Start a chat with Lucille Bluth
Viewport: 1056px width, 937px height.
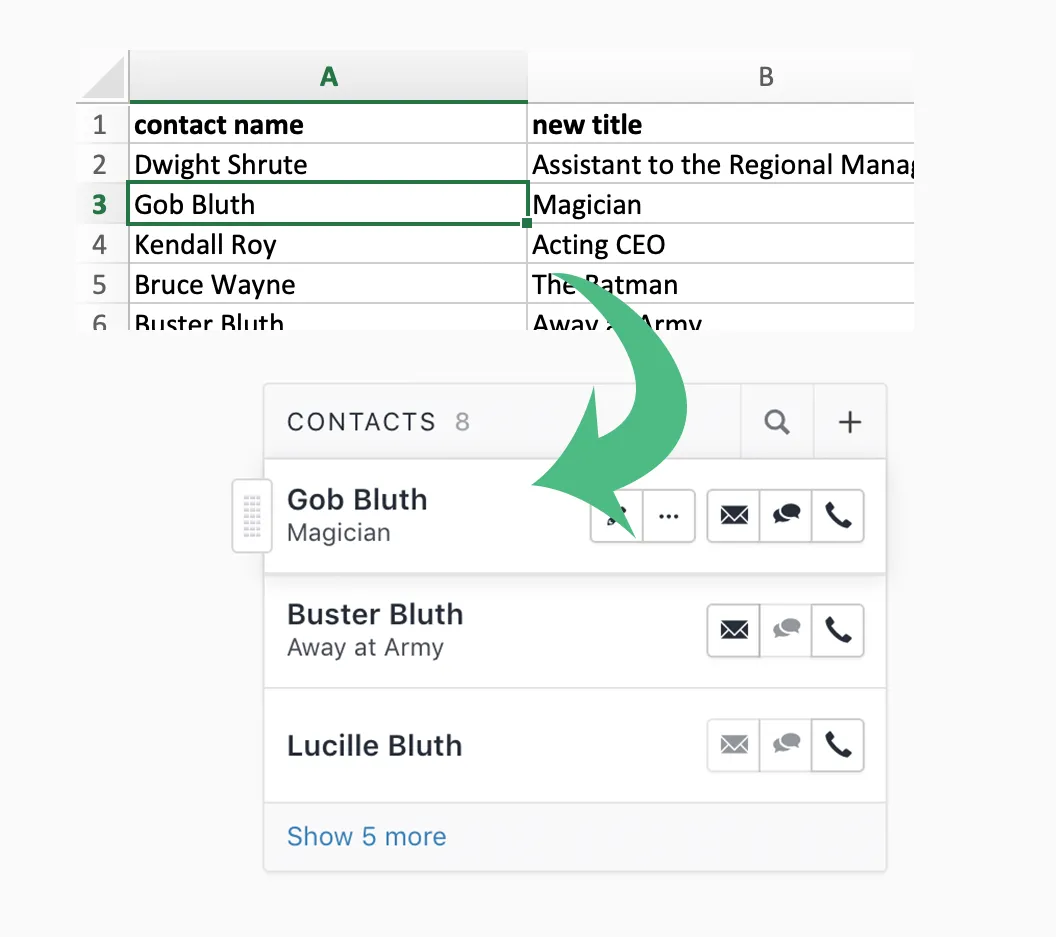click(x=786, y=745)
